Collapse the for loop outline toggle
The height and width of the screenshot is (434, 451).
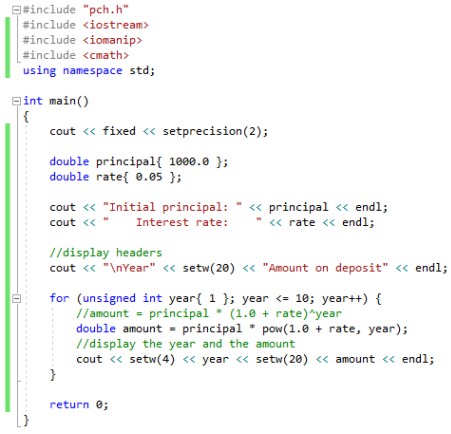pos(16,298)
